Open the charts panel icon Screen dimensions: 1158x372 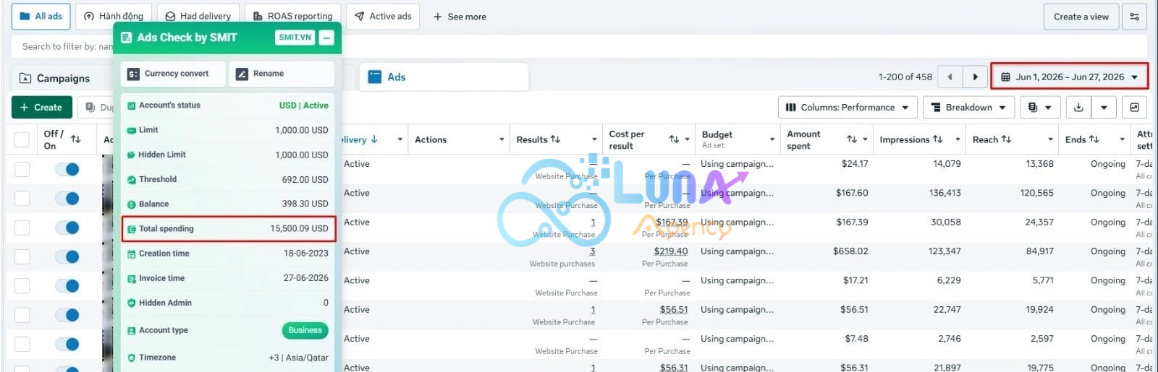[1134, 107]
